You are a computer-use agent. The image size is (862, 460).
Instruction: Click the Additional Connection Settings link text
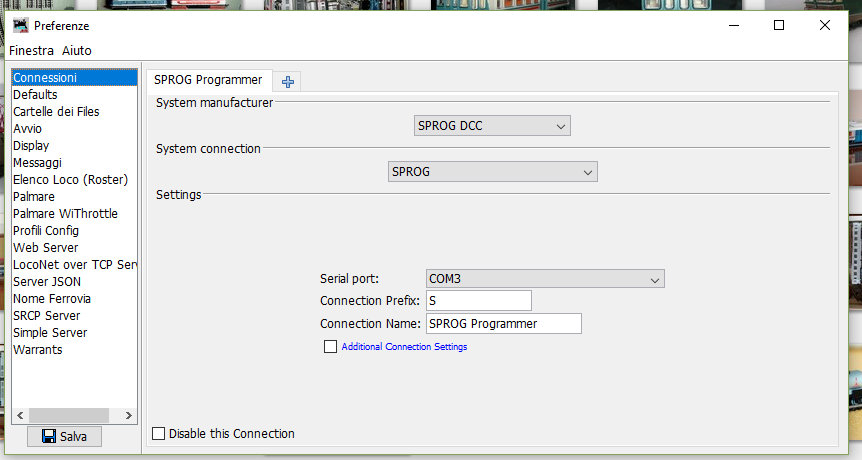pos(404,347)
